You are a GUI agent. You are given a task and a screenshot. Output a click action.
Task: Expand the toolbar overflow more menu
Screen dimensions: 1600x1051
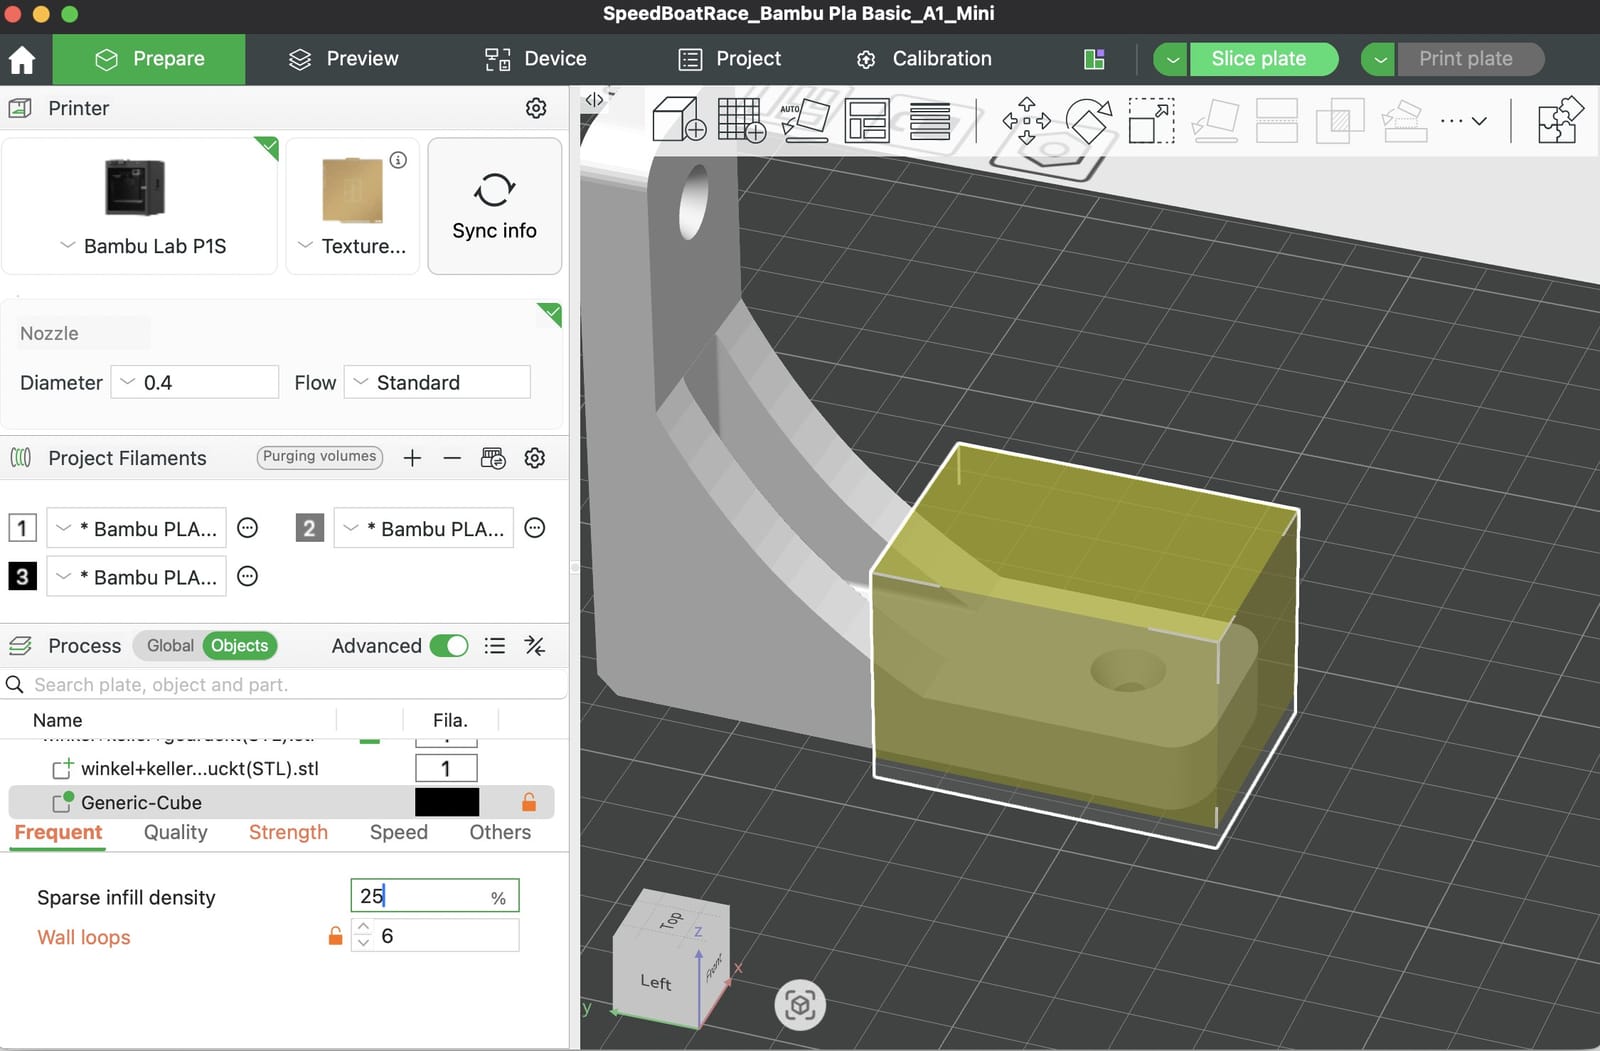click(x=1463, y=121)
